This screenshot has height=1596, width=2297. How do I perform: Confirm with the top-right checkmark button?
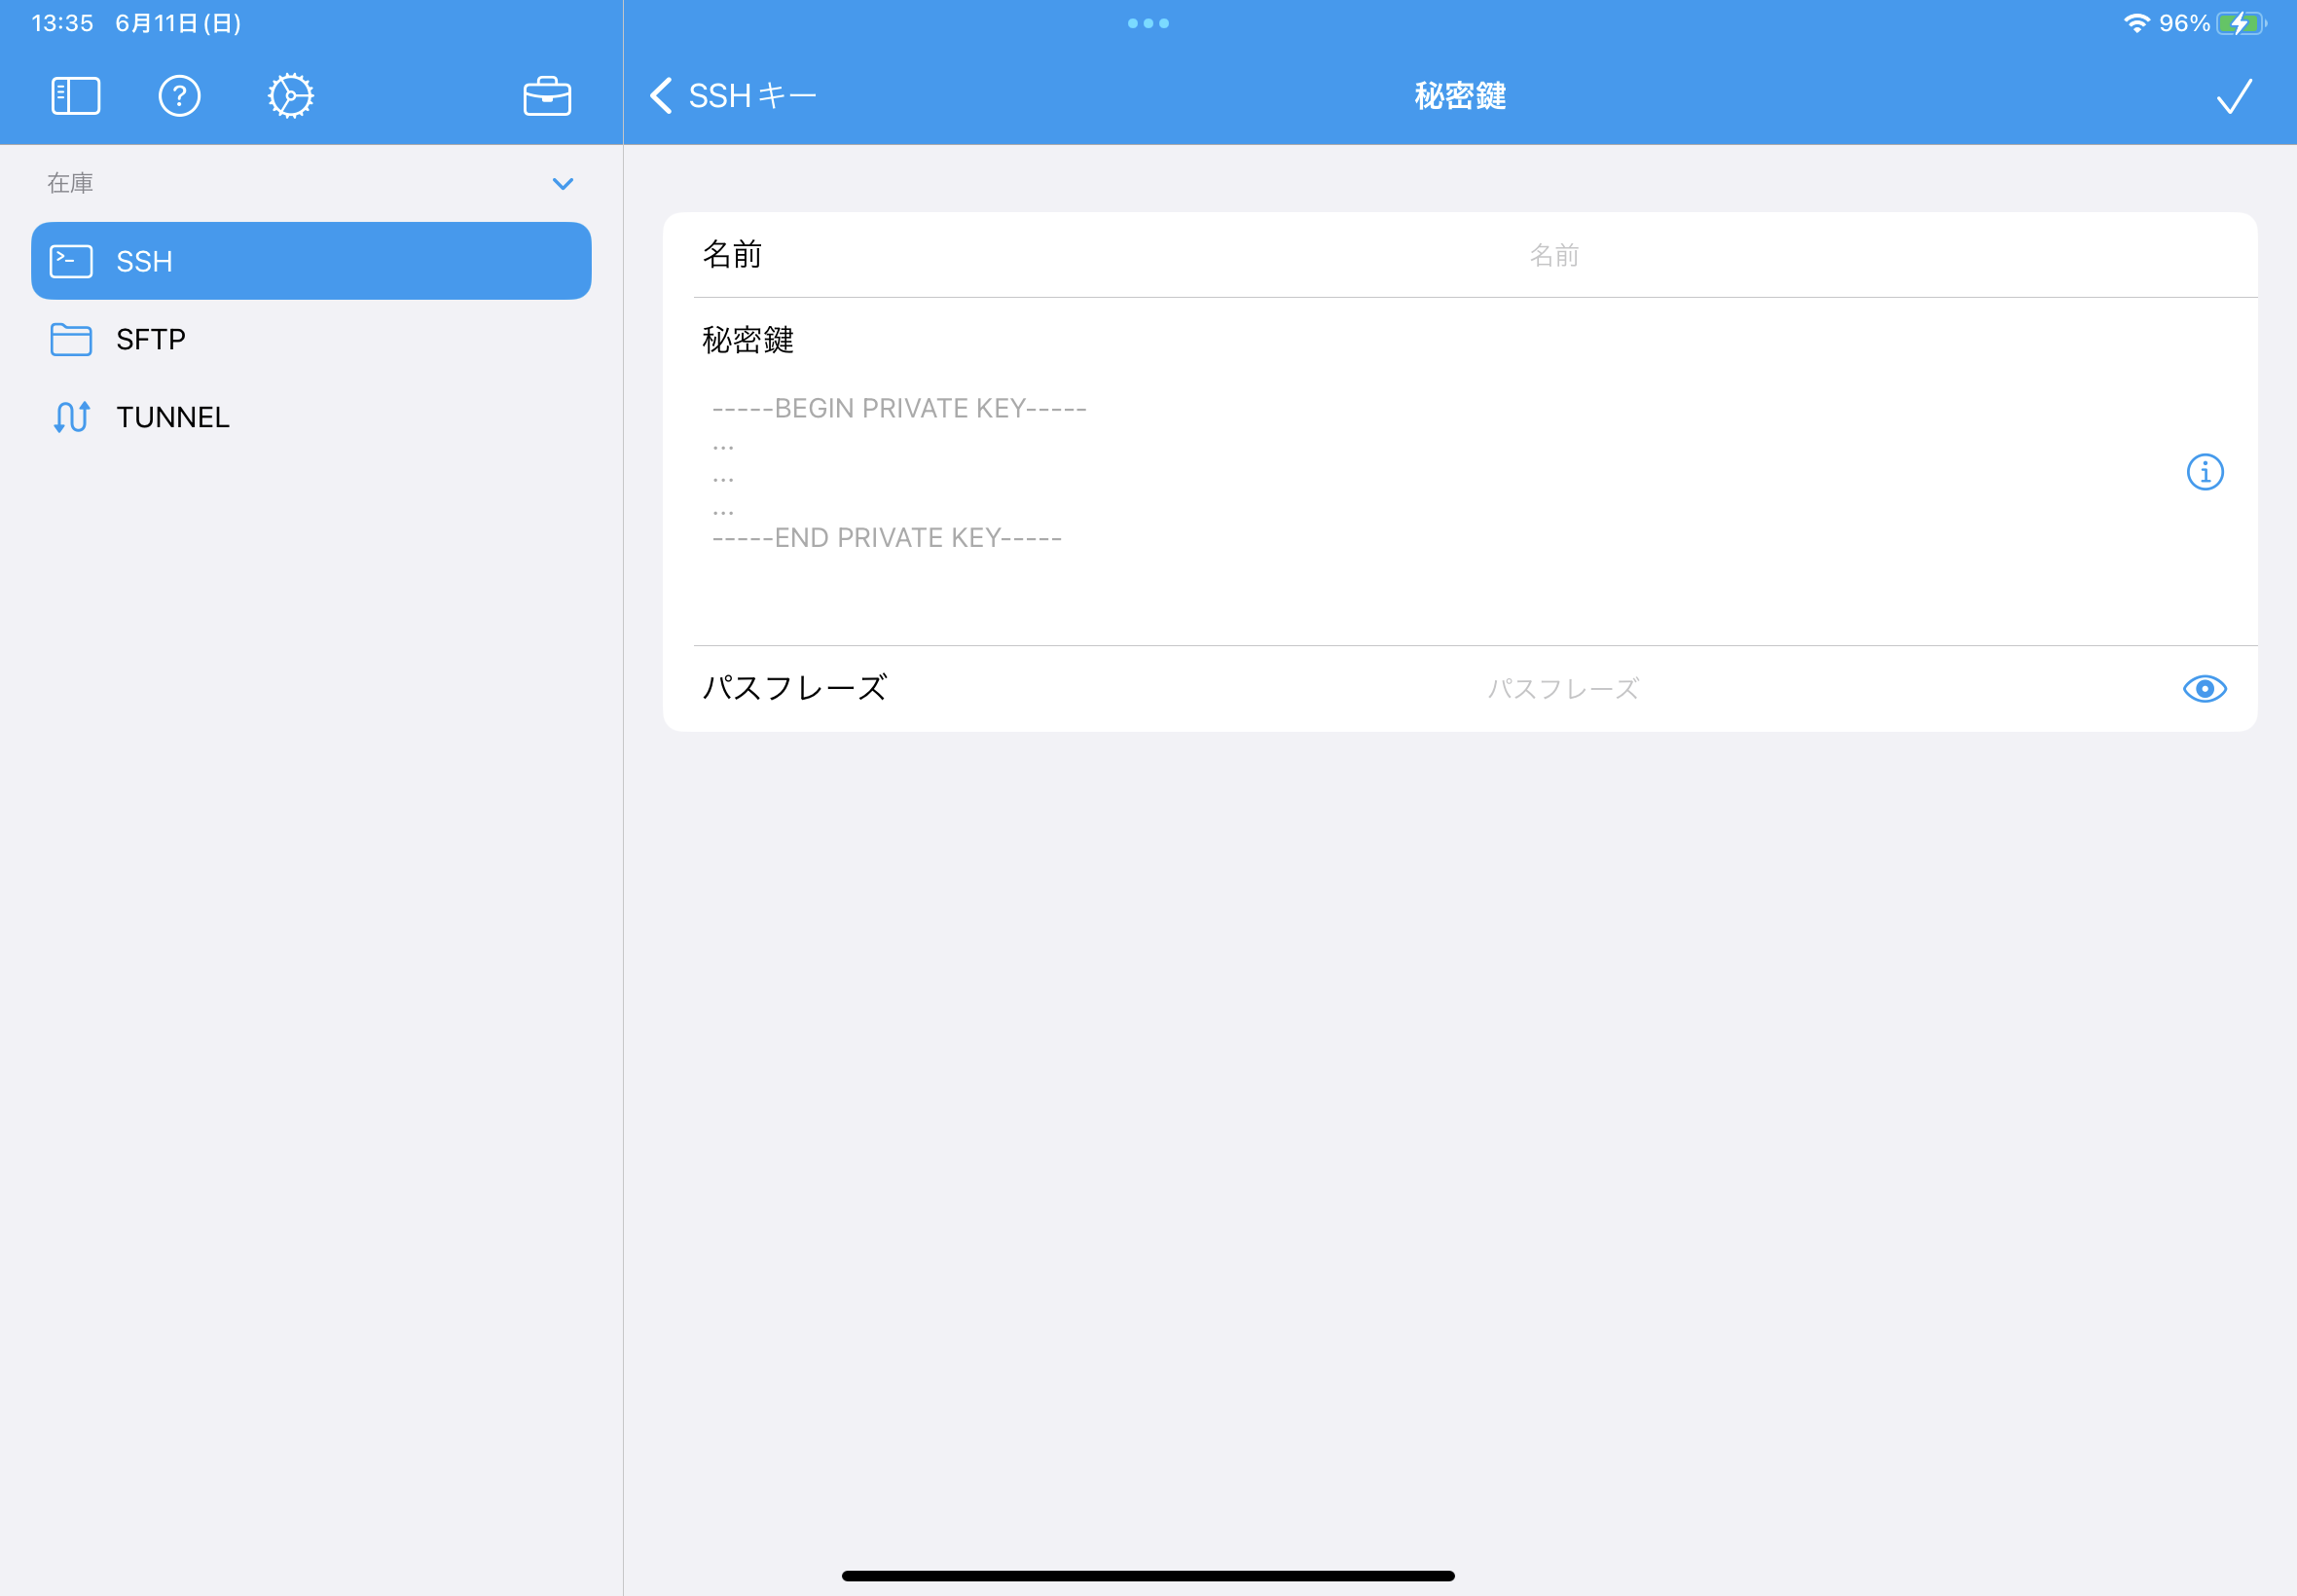pyautogui.click(x=2233, y=95)
